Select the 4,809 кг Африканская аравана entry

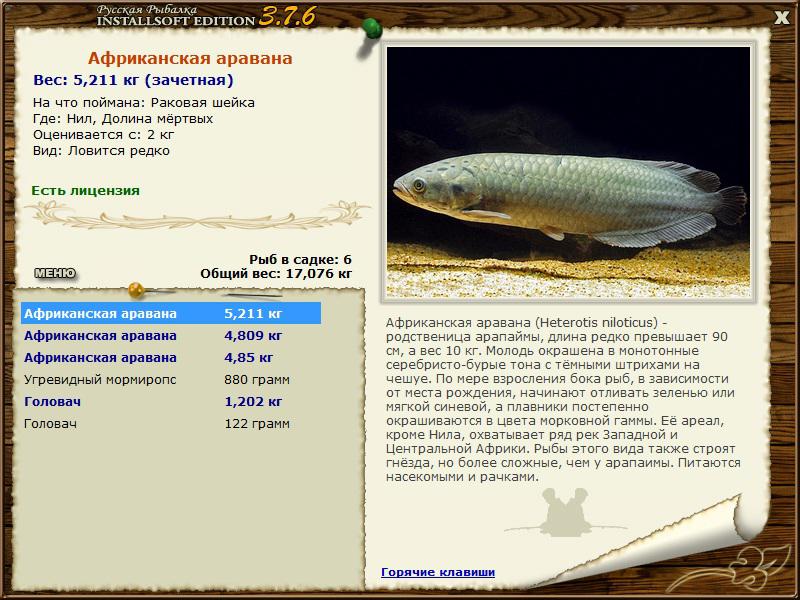[x=171, y=336]
